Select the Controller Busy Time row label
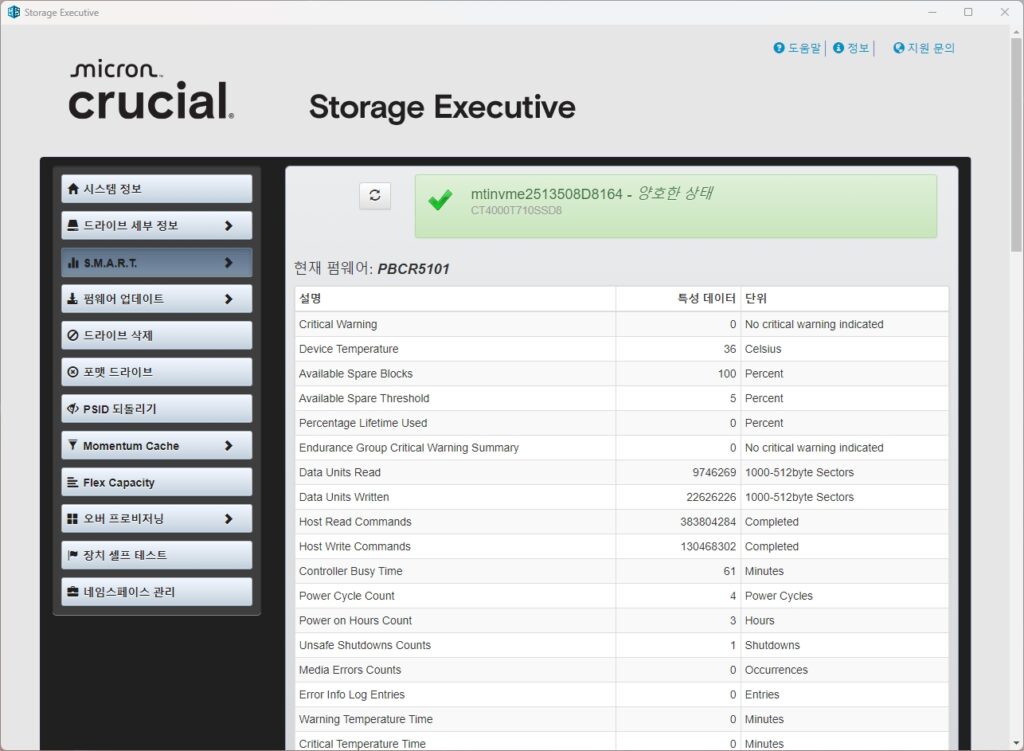 (351, 571)
